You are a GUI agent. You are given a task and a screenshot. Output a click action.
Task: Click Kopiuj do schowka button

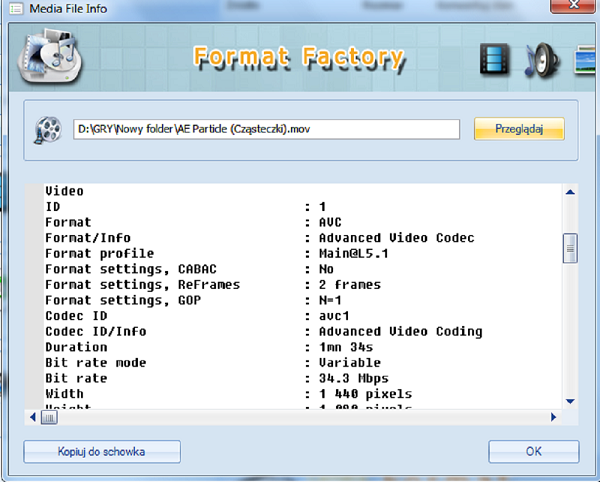tap(102, 452)
